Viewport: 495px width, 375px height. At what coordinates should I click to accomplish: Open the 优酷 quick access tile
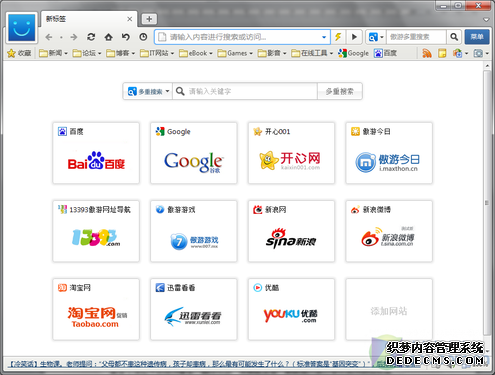click(x=291, y=309)
